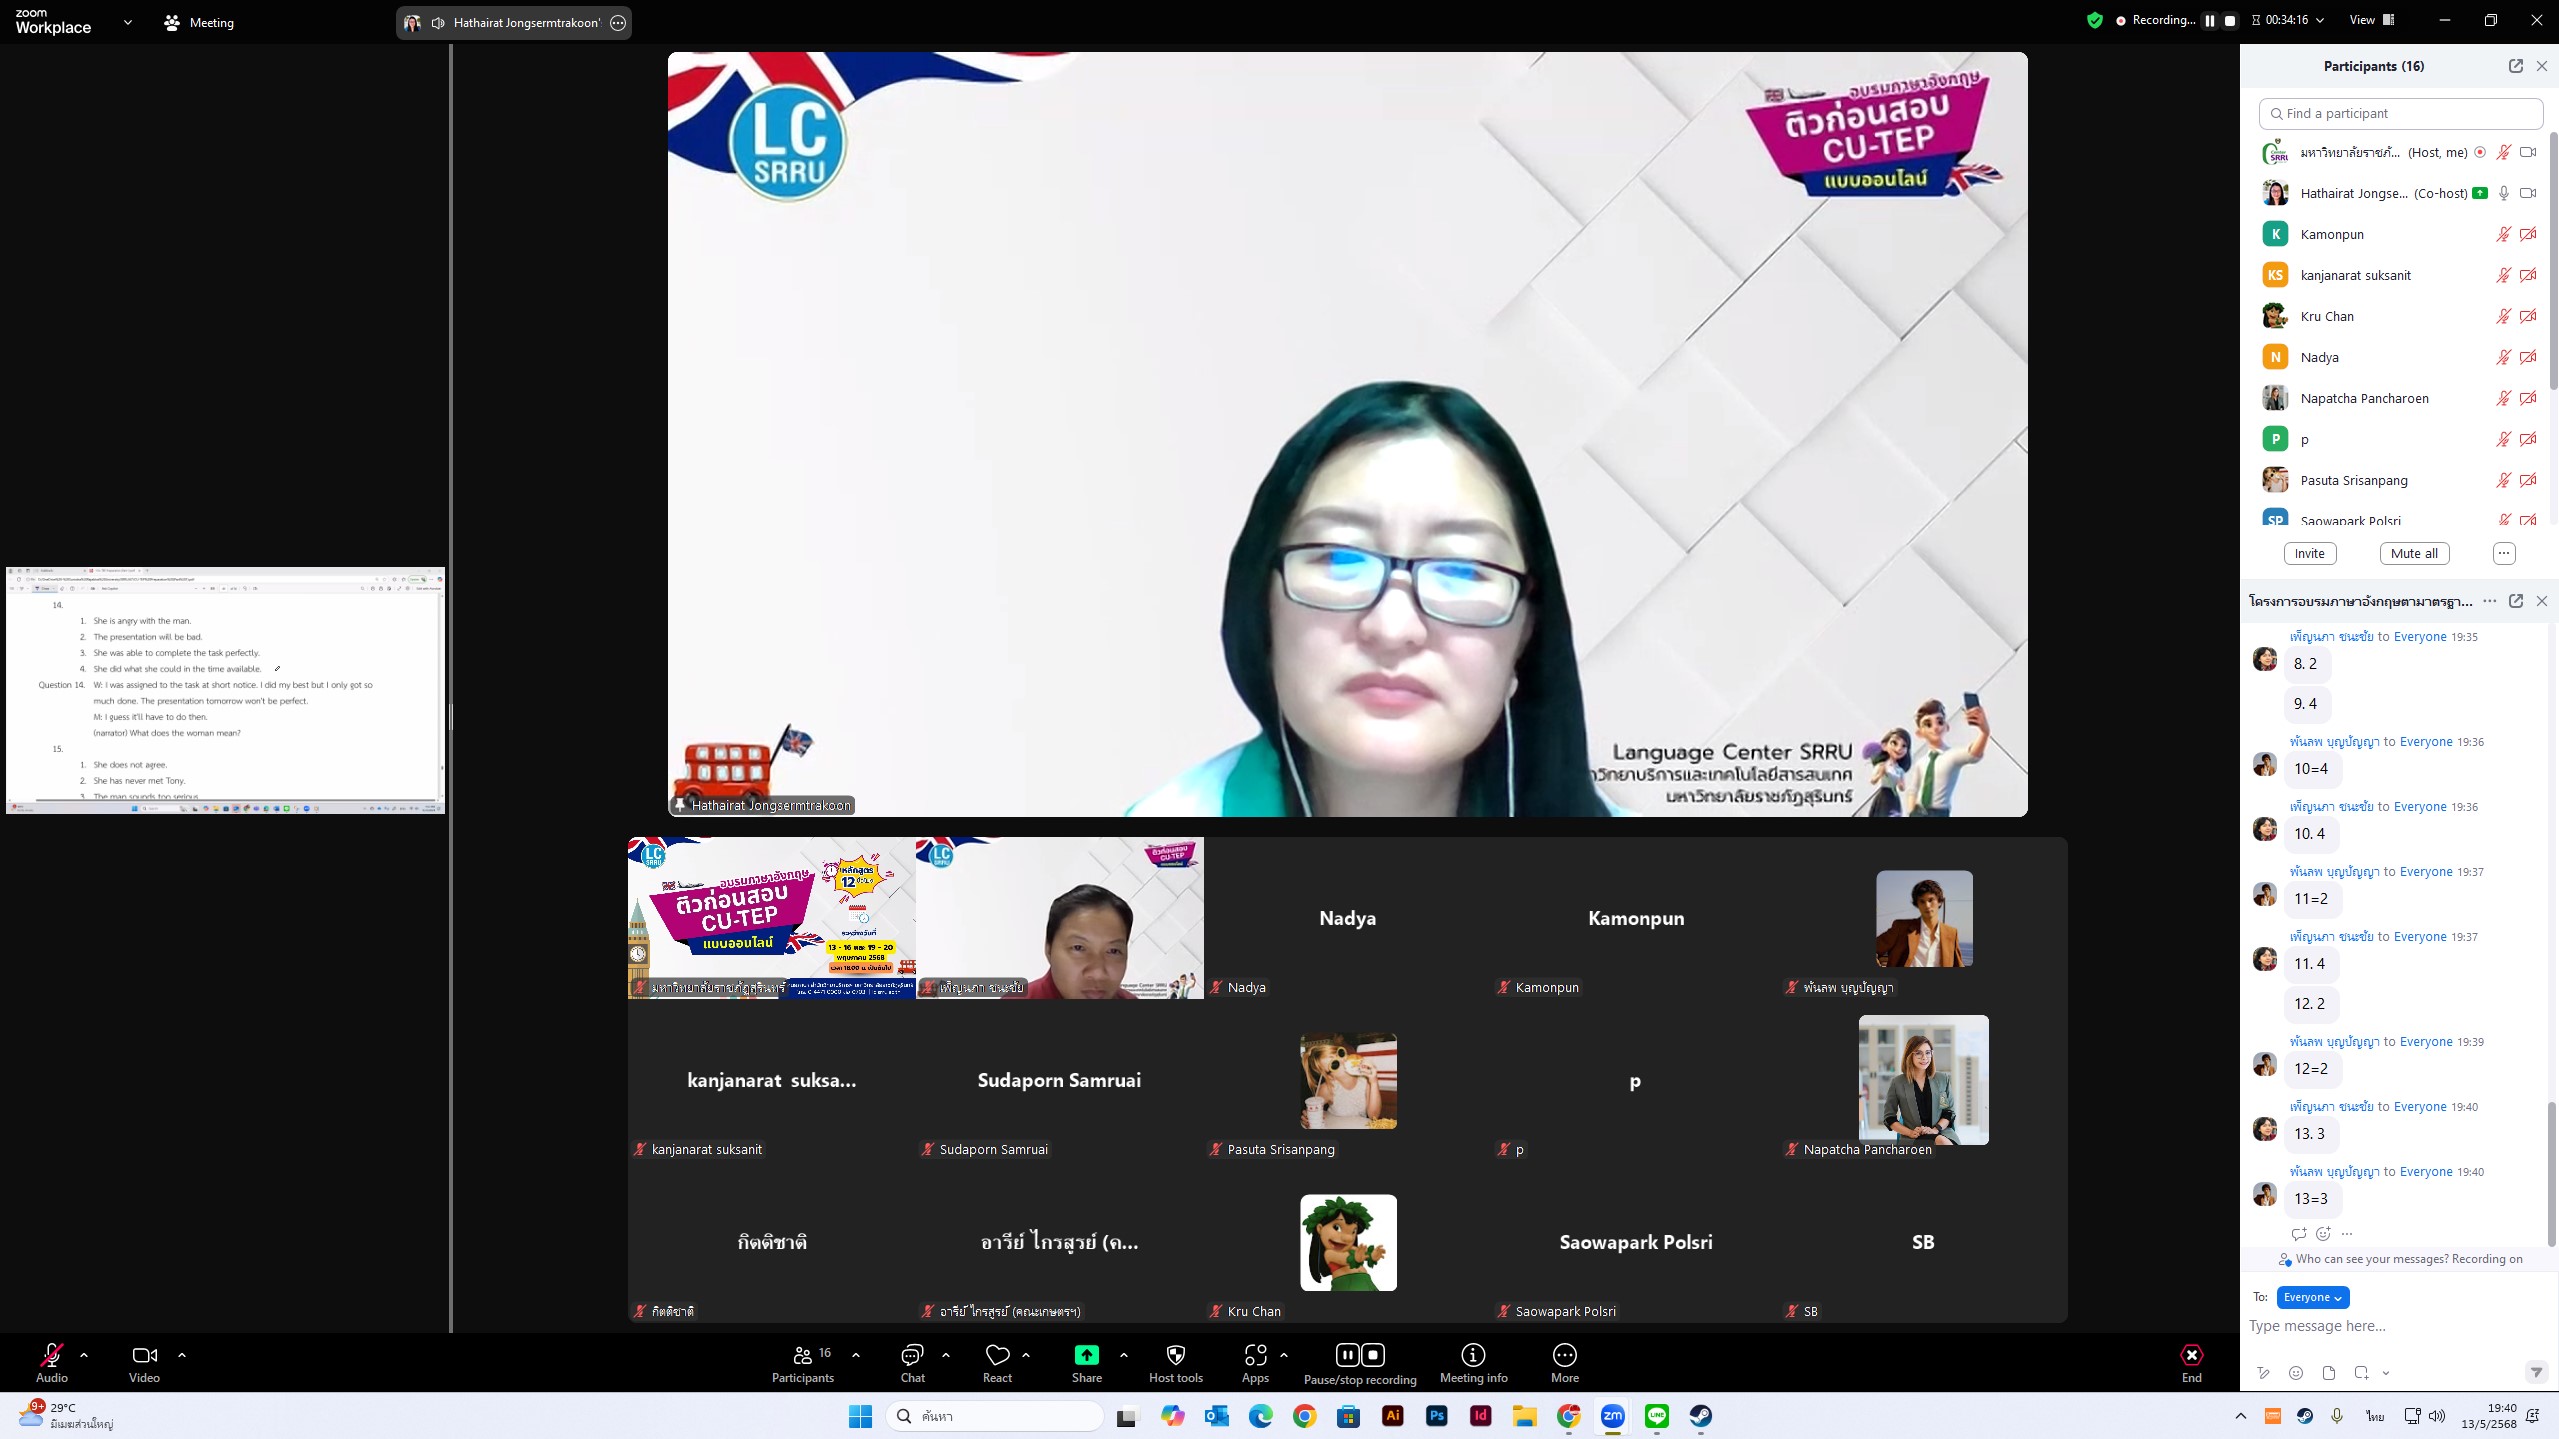Attach a file in chat compose bar

pyautogui.click(x=2328, y=1373)
